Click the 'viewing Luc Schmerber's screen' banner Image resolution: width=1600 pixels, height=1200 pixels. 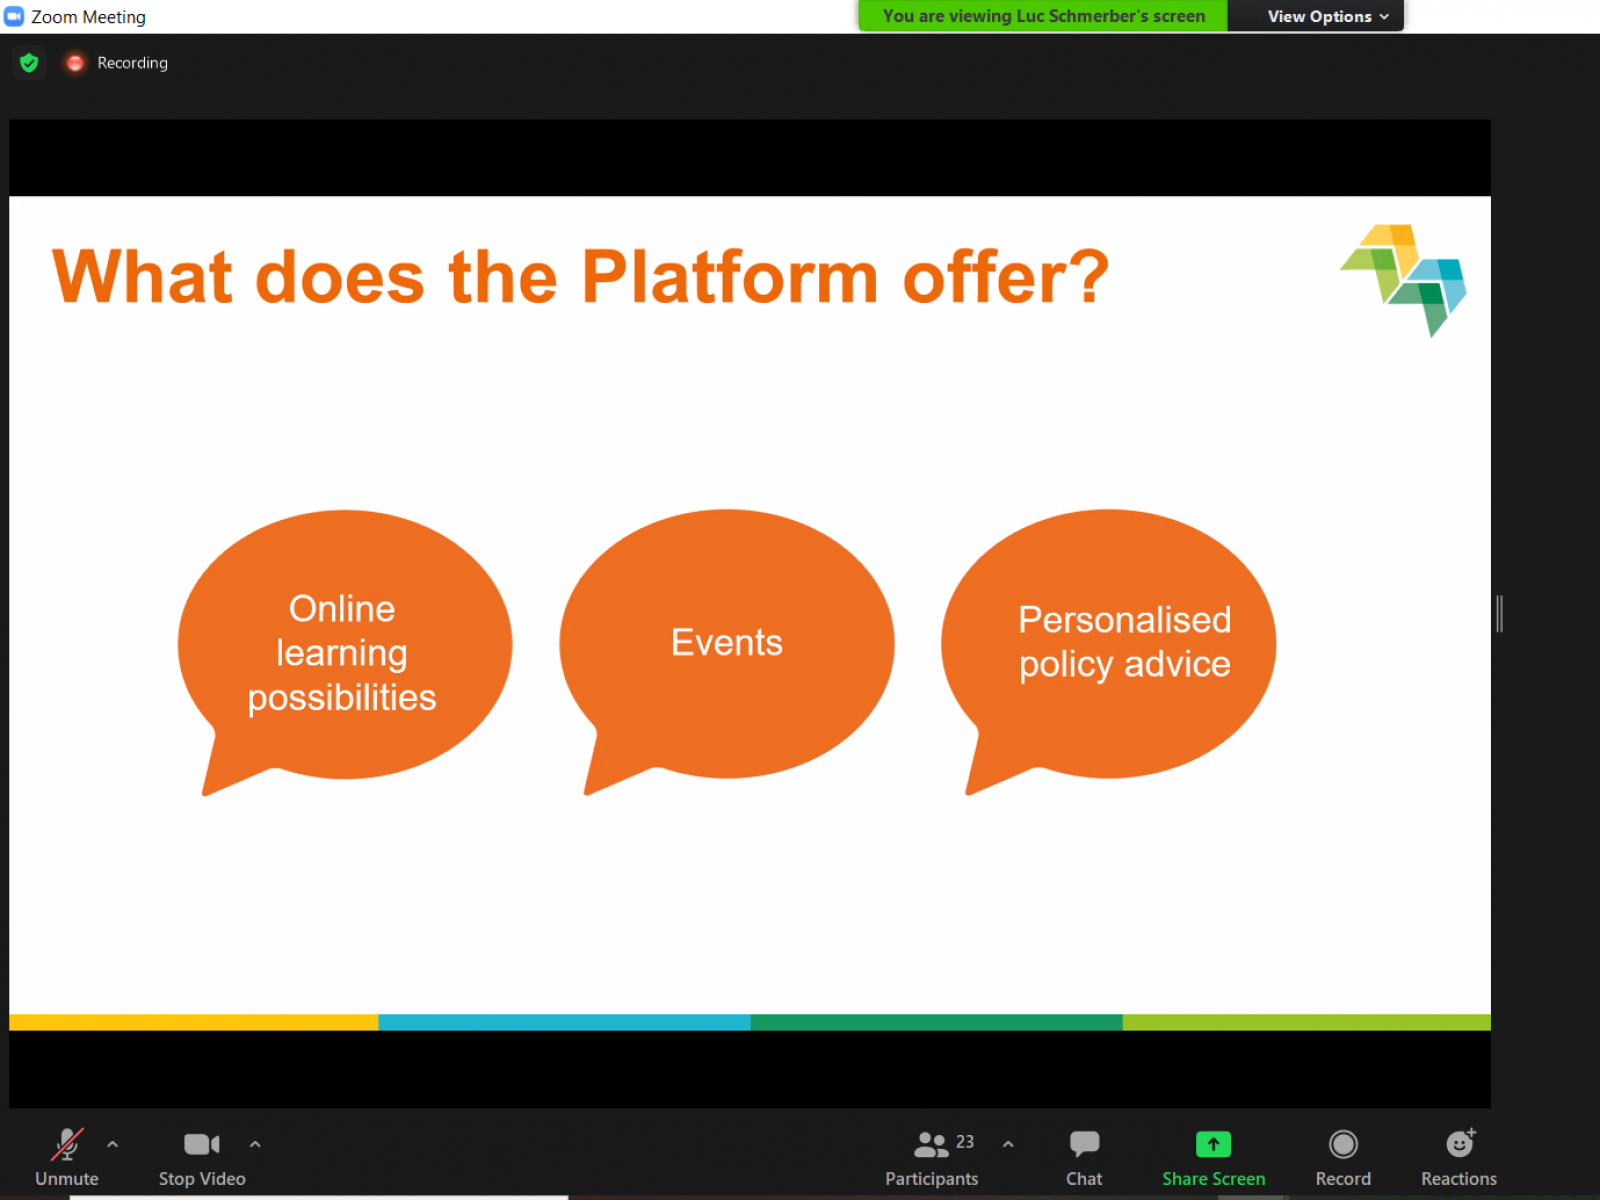pos(1043,16)
